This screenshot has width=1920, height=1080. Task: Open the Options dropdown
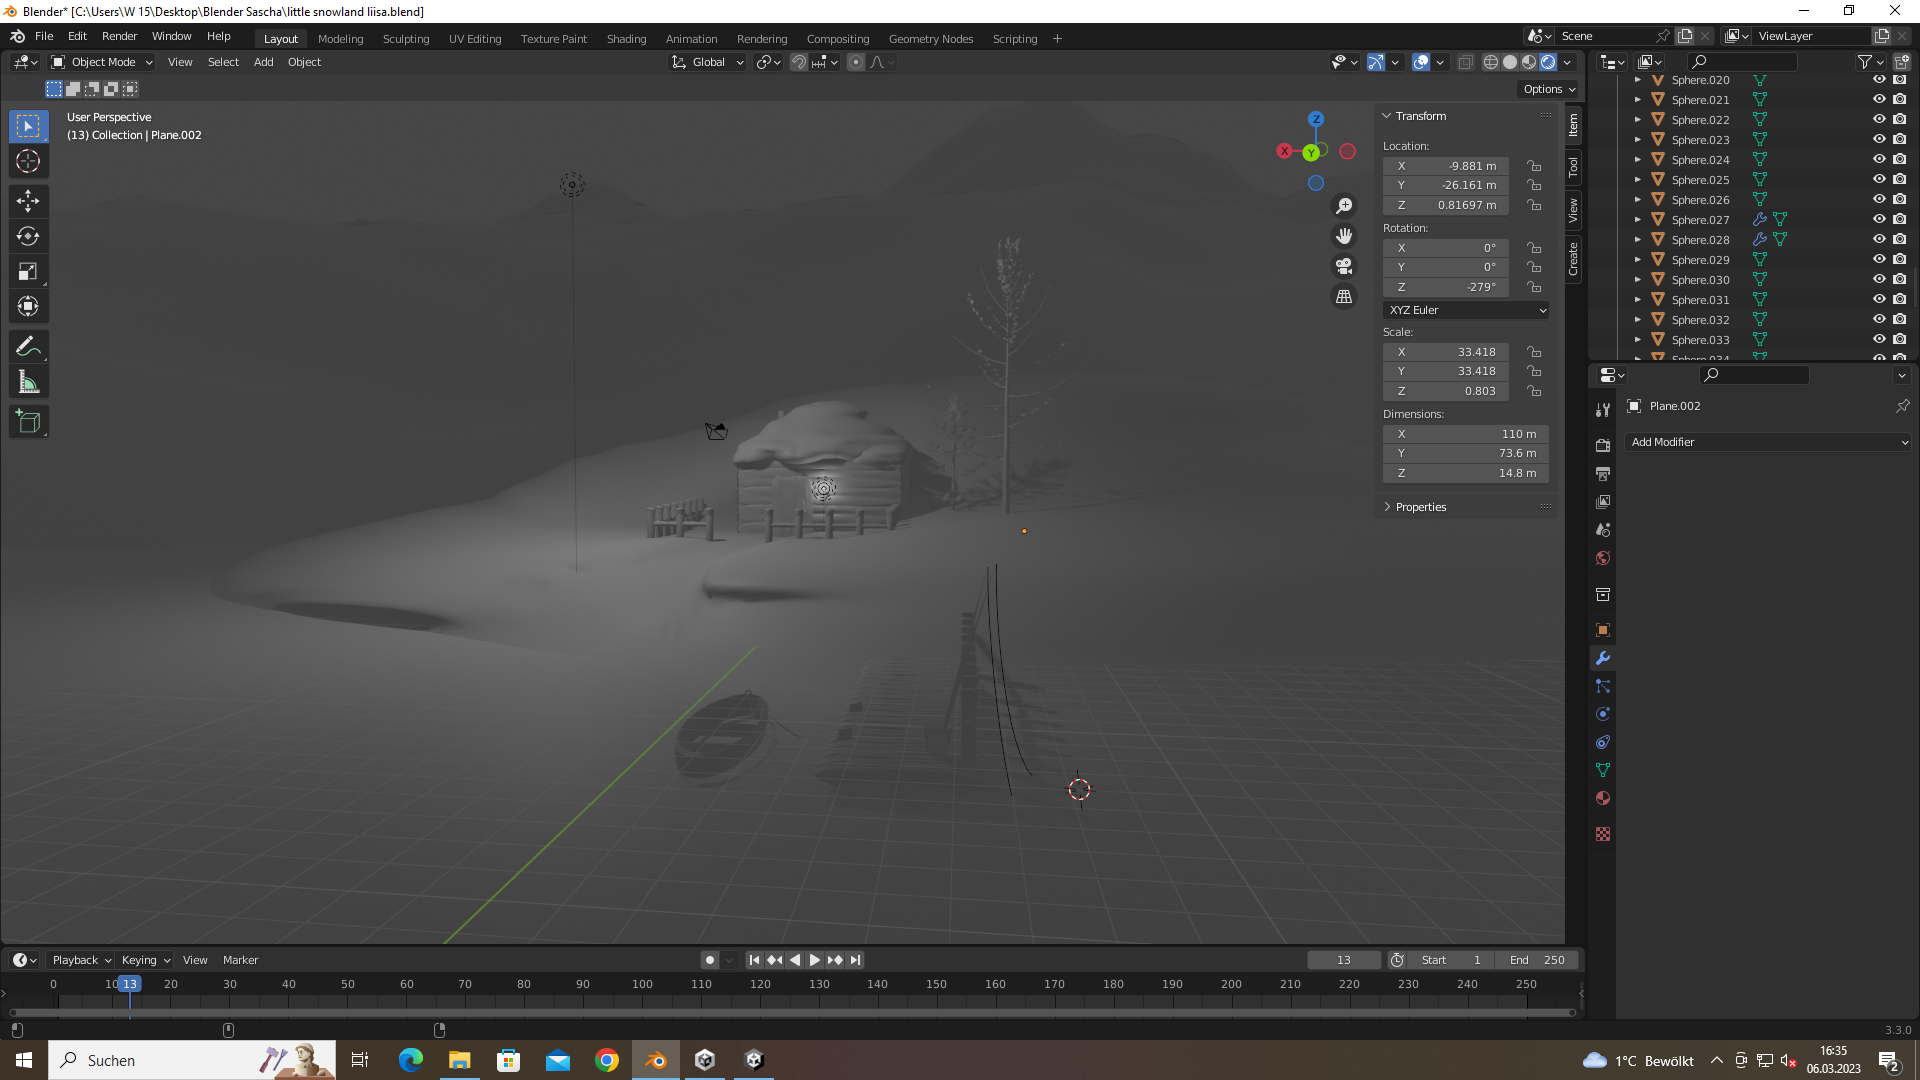pos(1549,89)
